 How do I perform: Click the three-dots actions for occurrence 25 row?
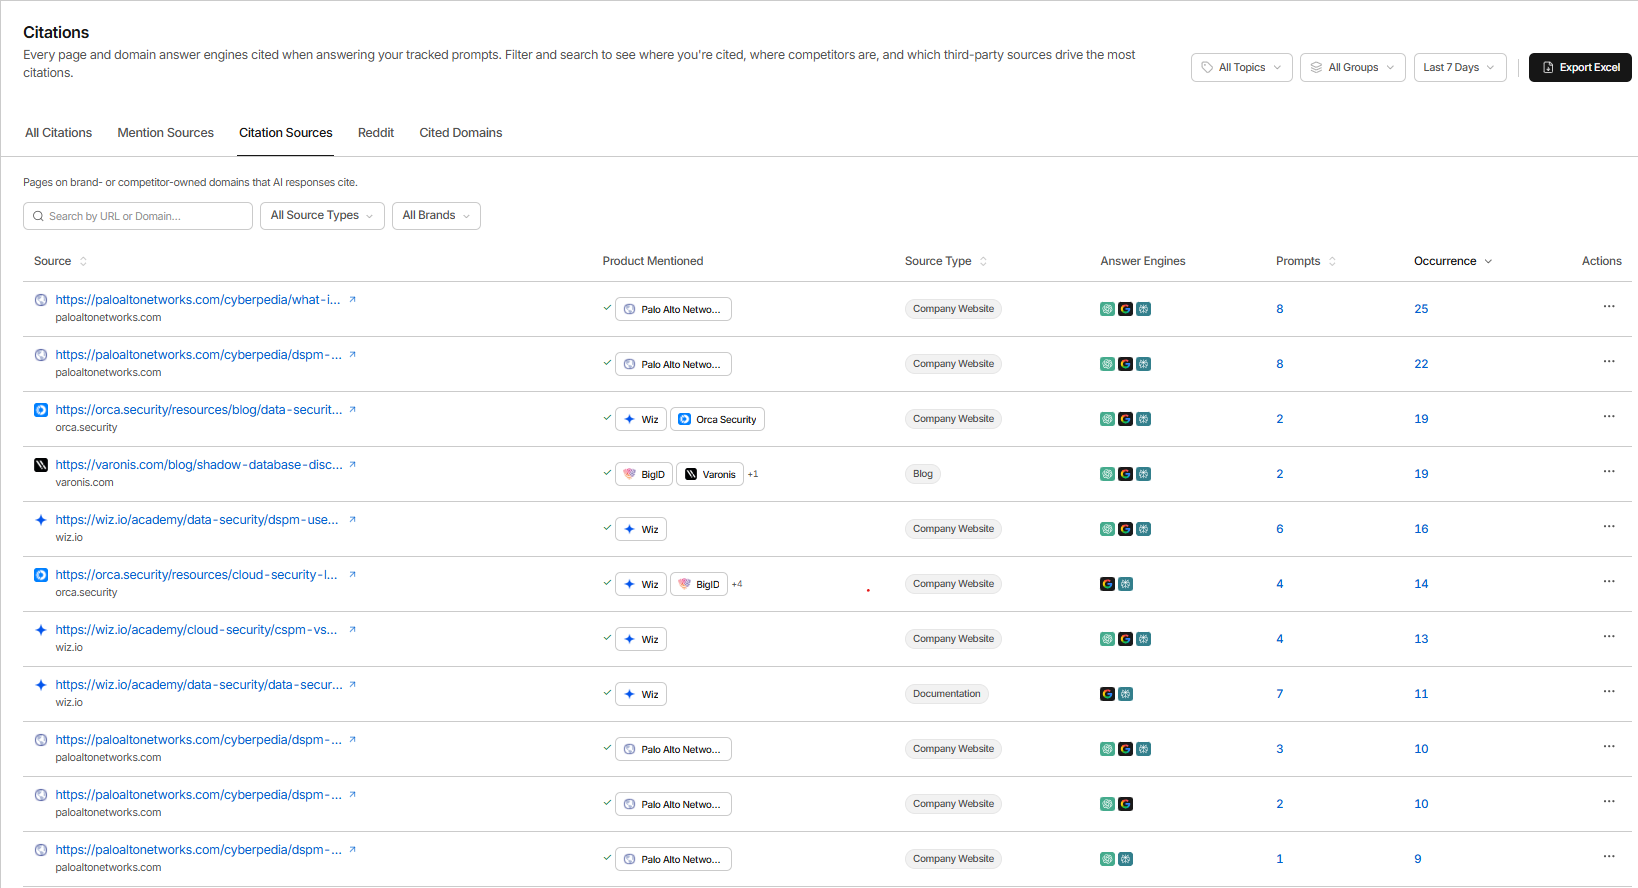(1609, 307)
